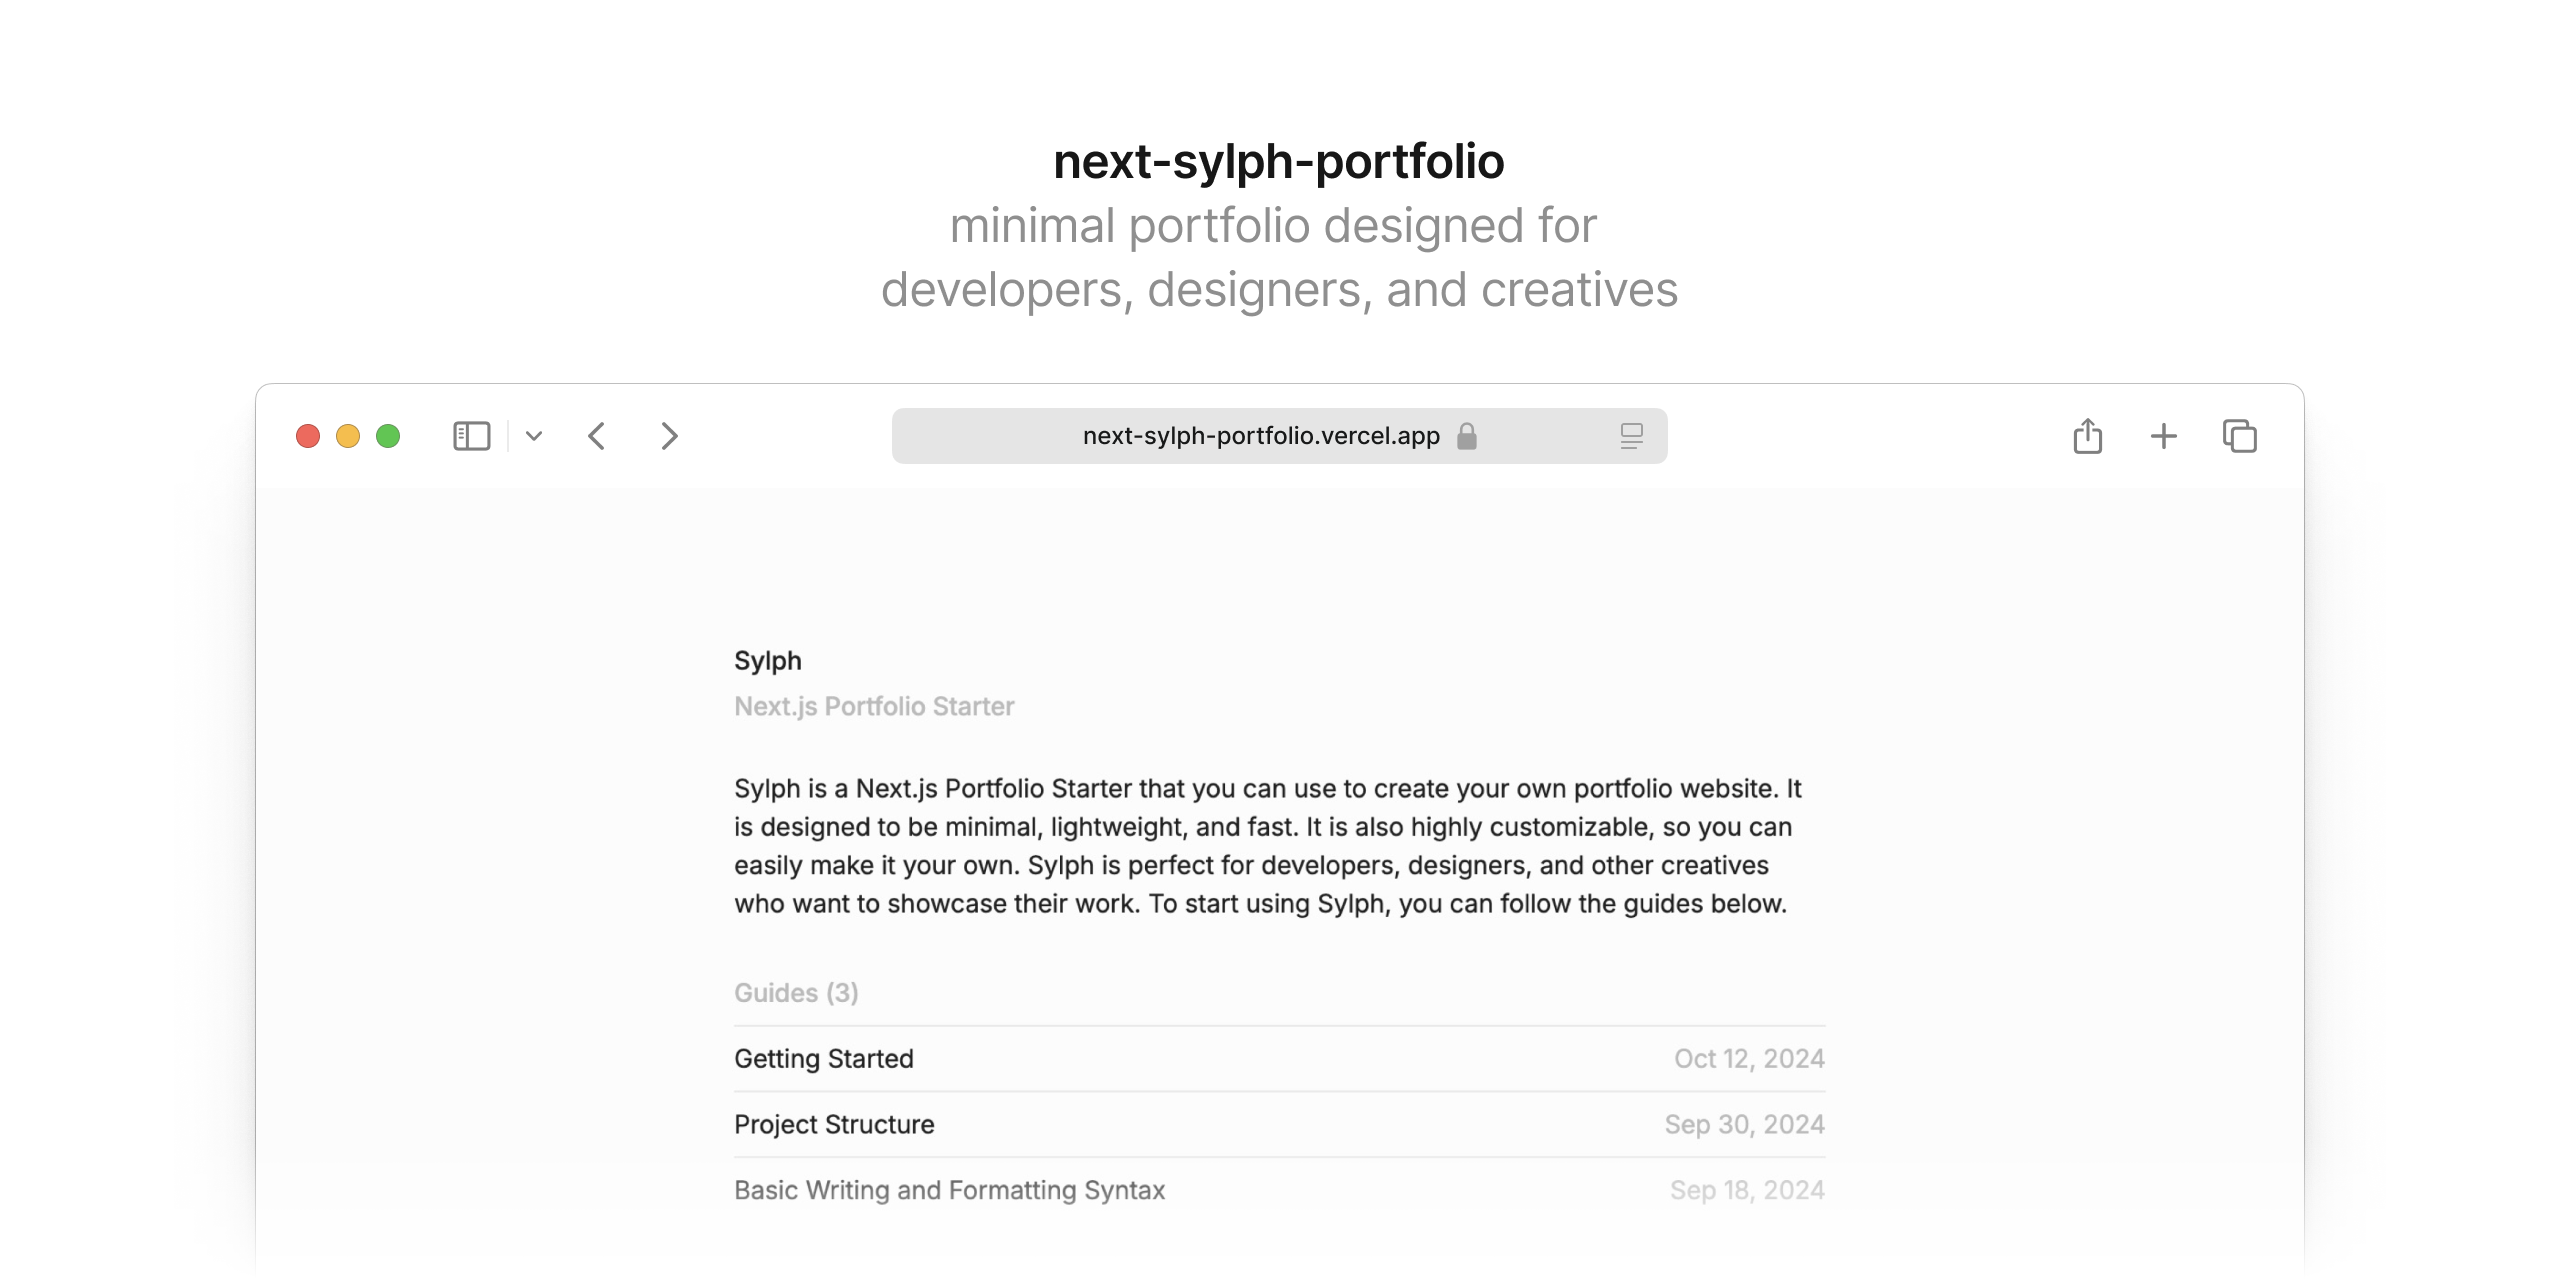Toggle fullscreen with the green traffic light
Screen dimensions: 2560x1280
point(388,436)
